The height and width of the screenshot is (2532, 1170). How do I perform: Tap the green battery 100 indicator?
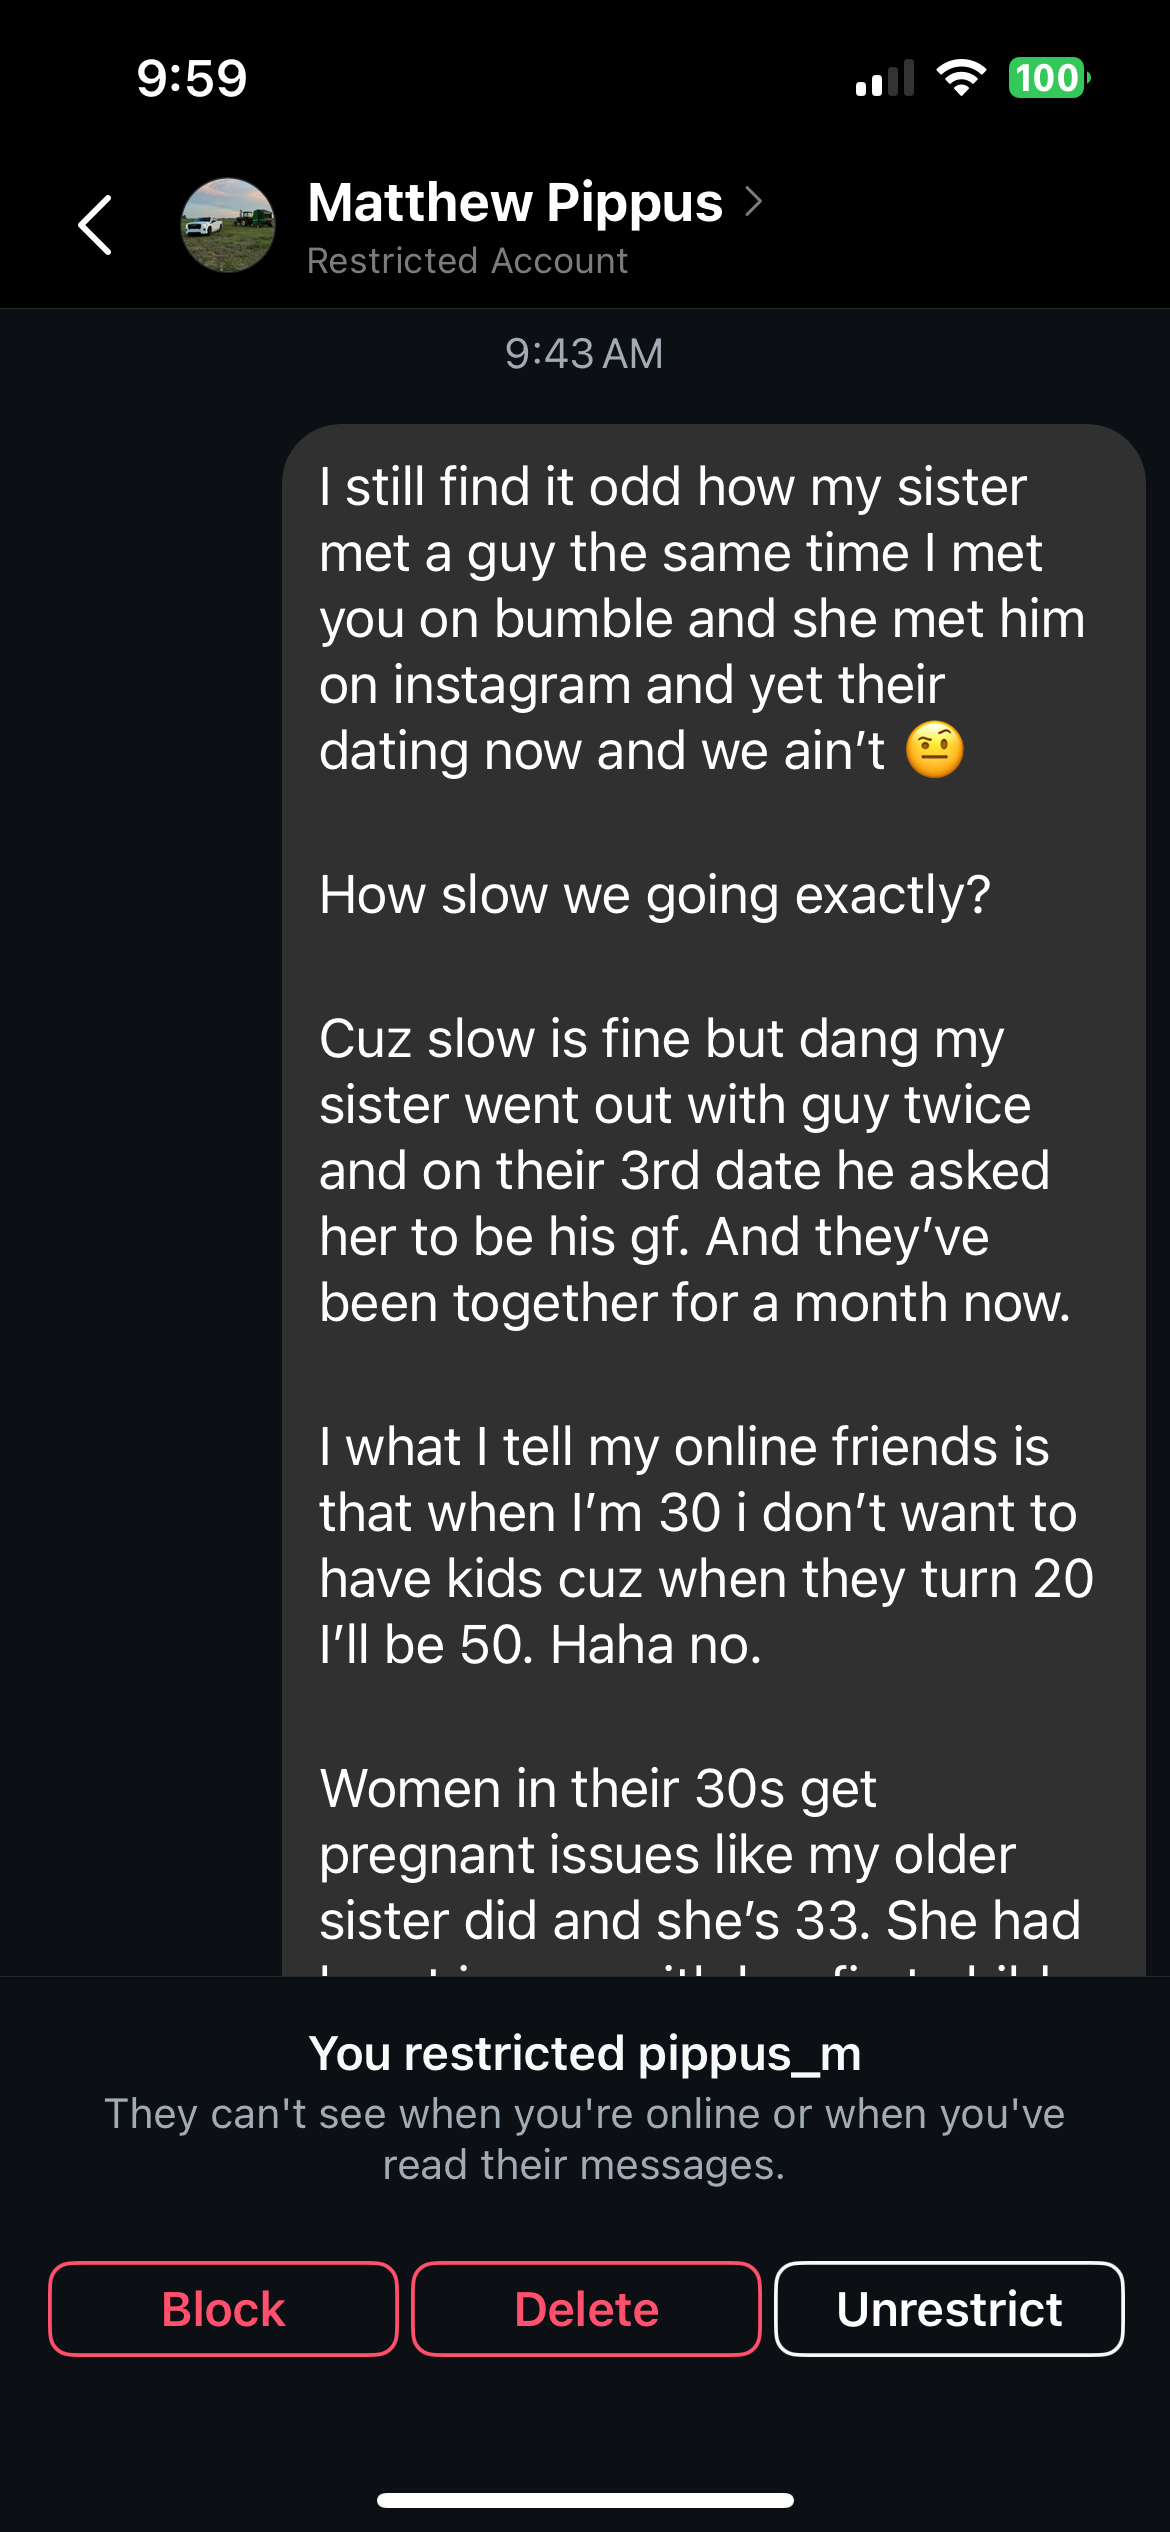click(x=1048, y=78)
